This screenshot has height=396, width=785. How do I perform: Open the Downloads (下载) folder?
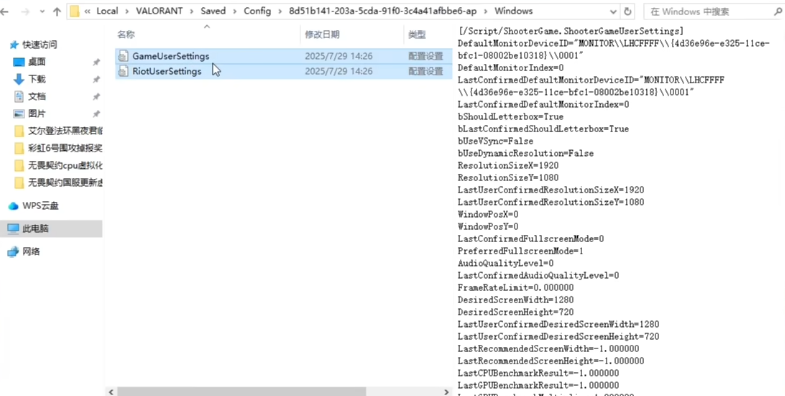(37, 79)
